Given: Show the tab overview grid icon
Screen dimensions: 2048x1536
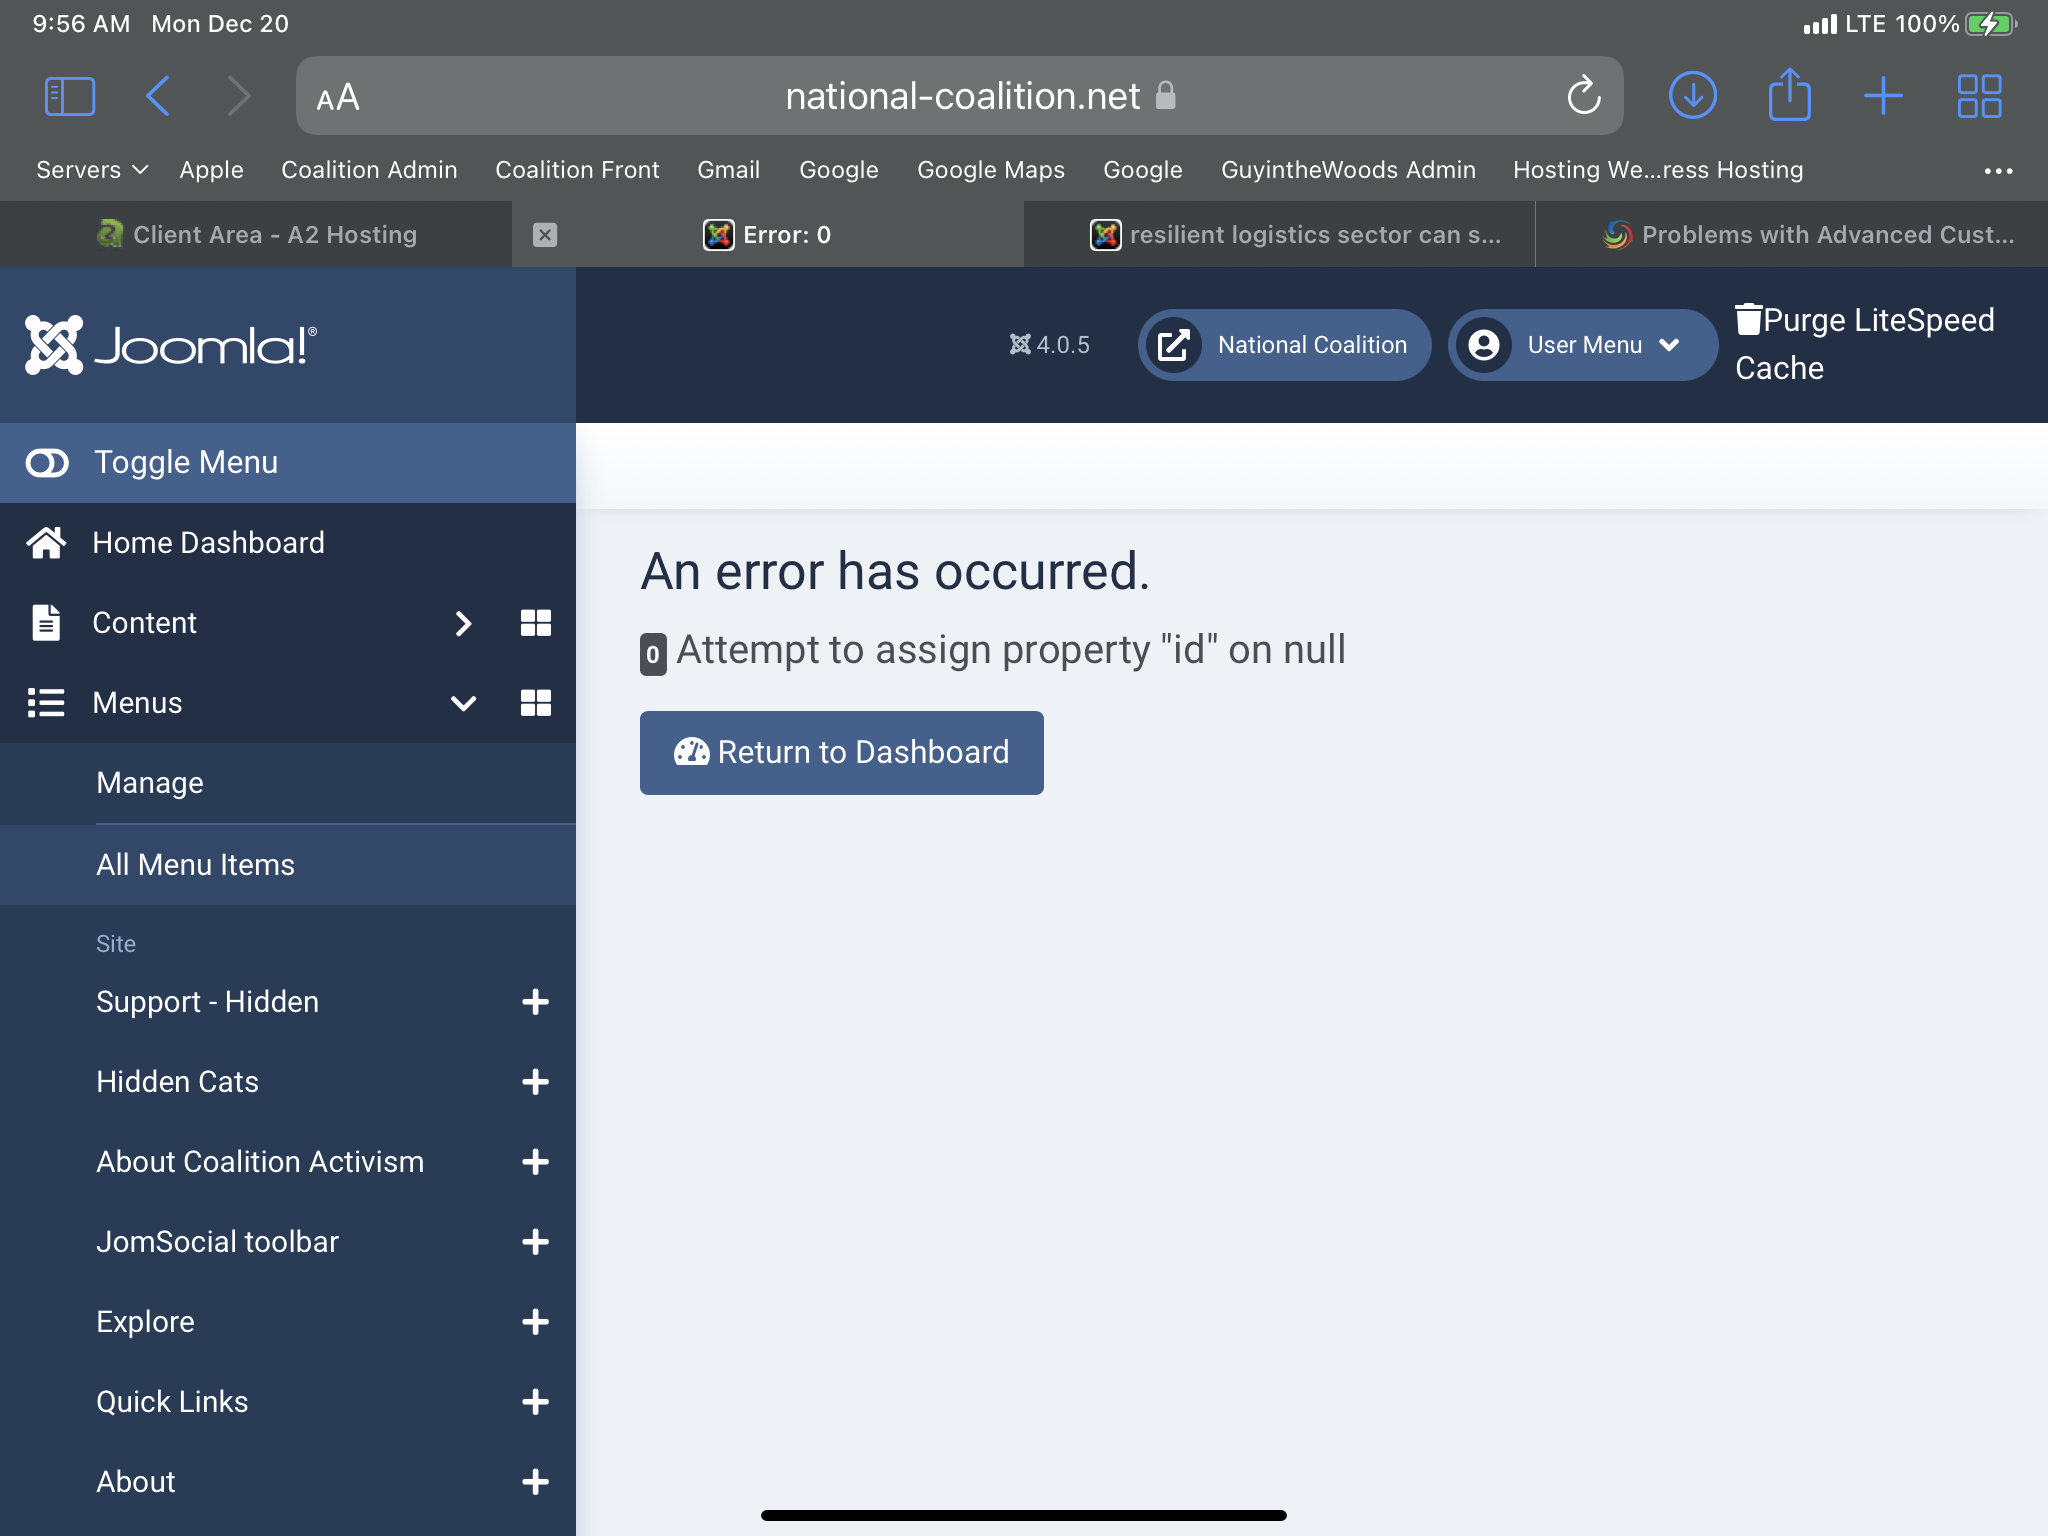Looking at the screenshot, I should (x=1979, y=96).
